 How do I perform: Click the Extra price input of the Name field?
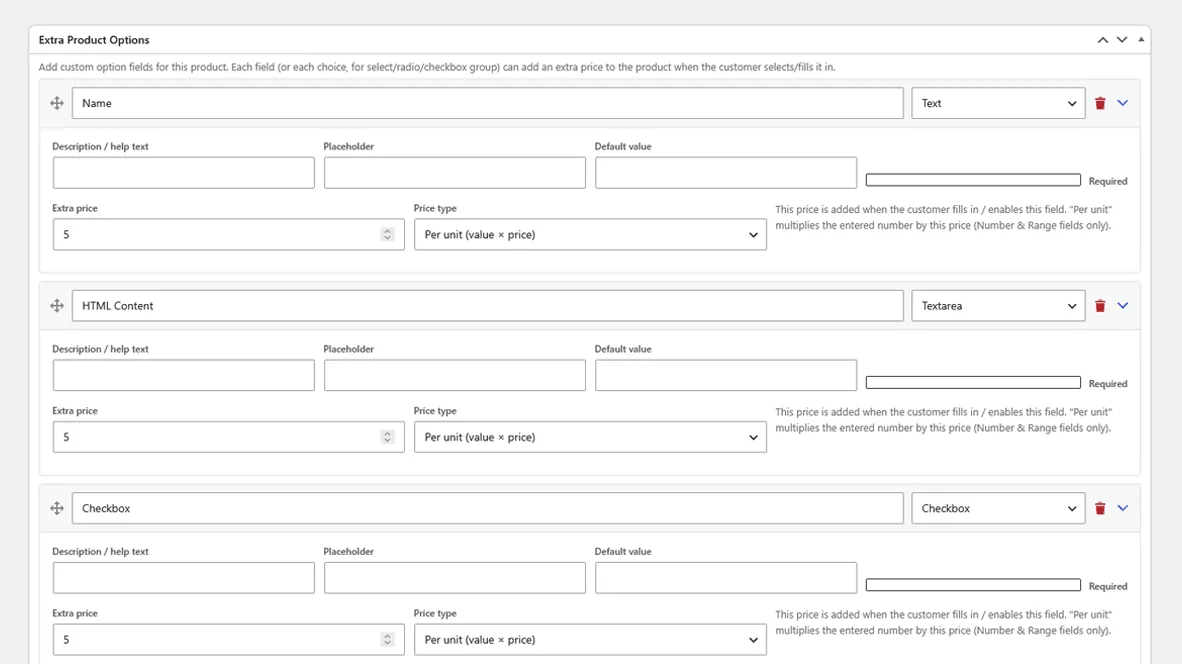[x=228, y=234]
